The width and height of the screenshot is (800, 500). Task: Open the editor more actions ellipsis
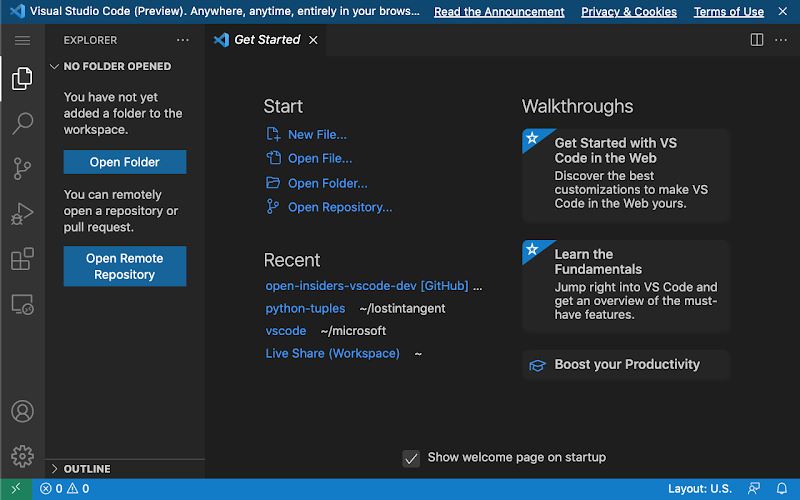pos(781,40)
